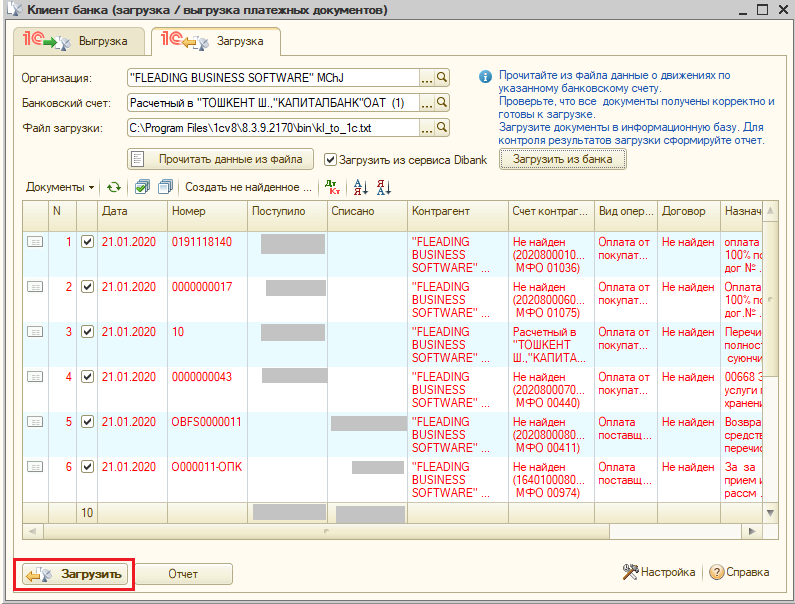The width and height of the screenshot is (795, 604).
Task: Click magnifier icon next to Банковский счет
Action: click(442, 102)
